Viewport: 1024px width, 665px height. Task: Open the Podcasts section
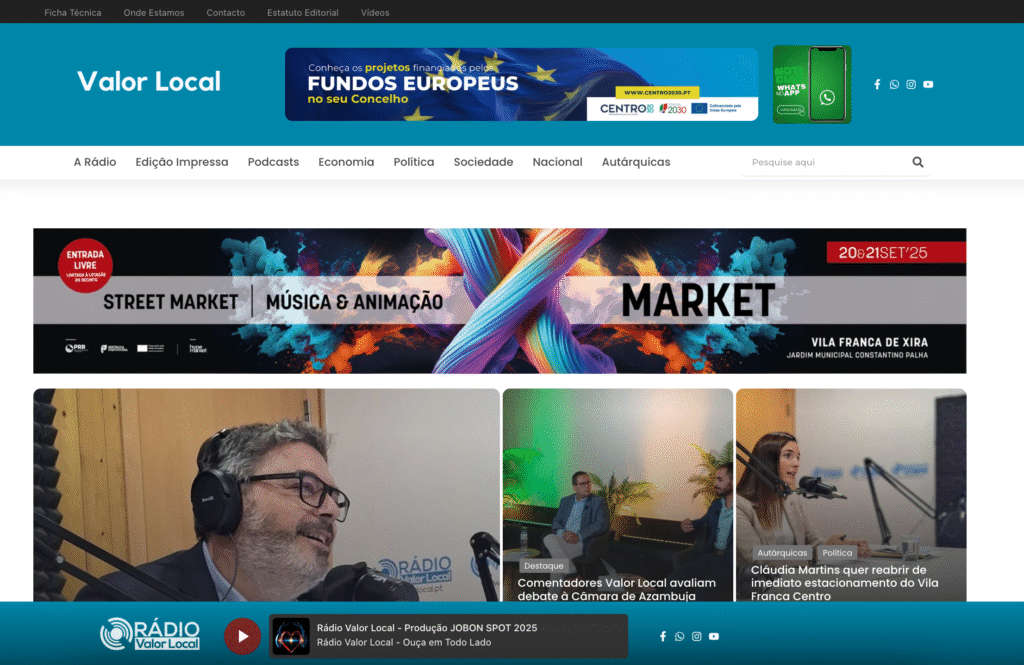pos(273,161)
